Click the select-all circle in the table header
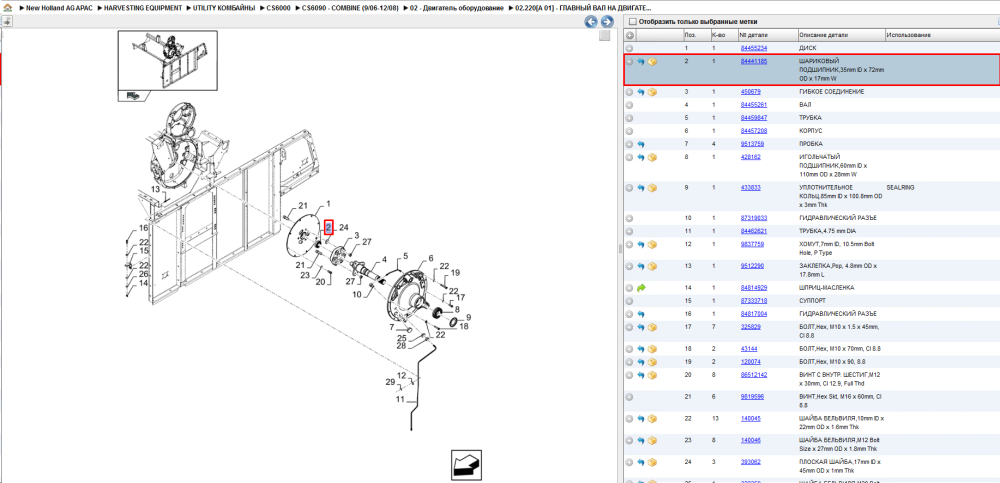Image resolution: width=1000 pixels, height=483 pixels. pyautogui.click(x=629, y=34)
